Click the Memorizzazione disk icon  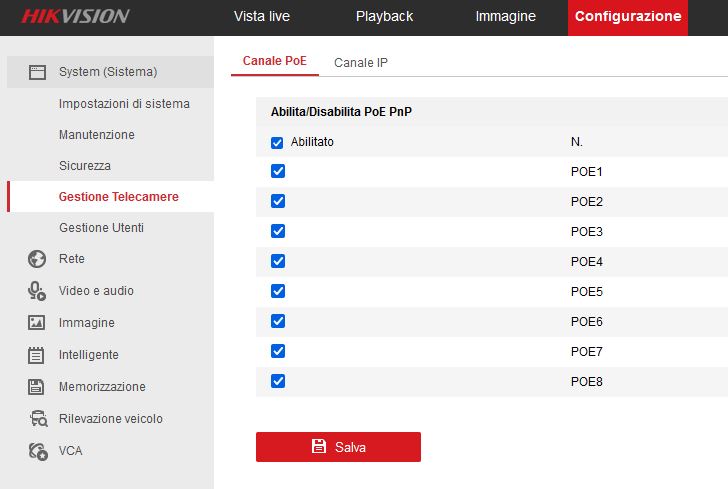(x=37, y=387)
